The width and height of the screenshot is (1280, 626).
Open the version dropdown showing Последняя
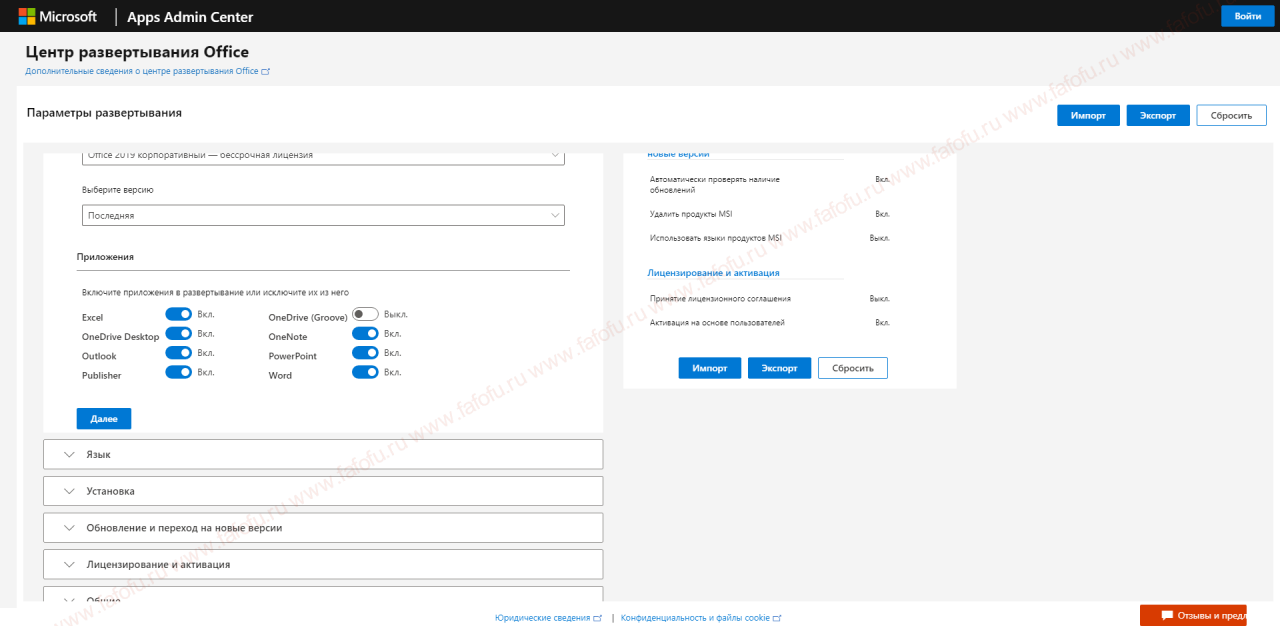[323, 215]
